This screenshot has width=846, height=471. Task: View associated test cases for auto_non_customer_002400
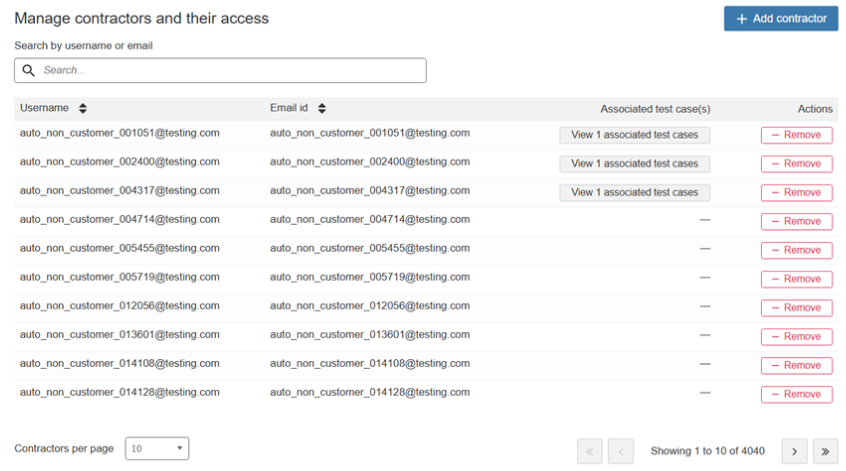point(634,164)
